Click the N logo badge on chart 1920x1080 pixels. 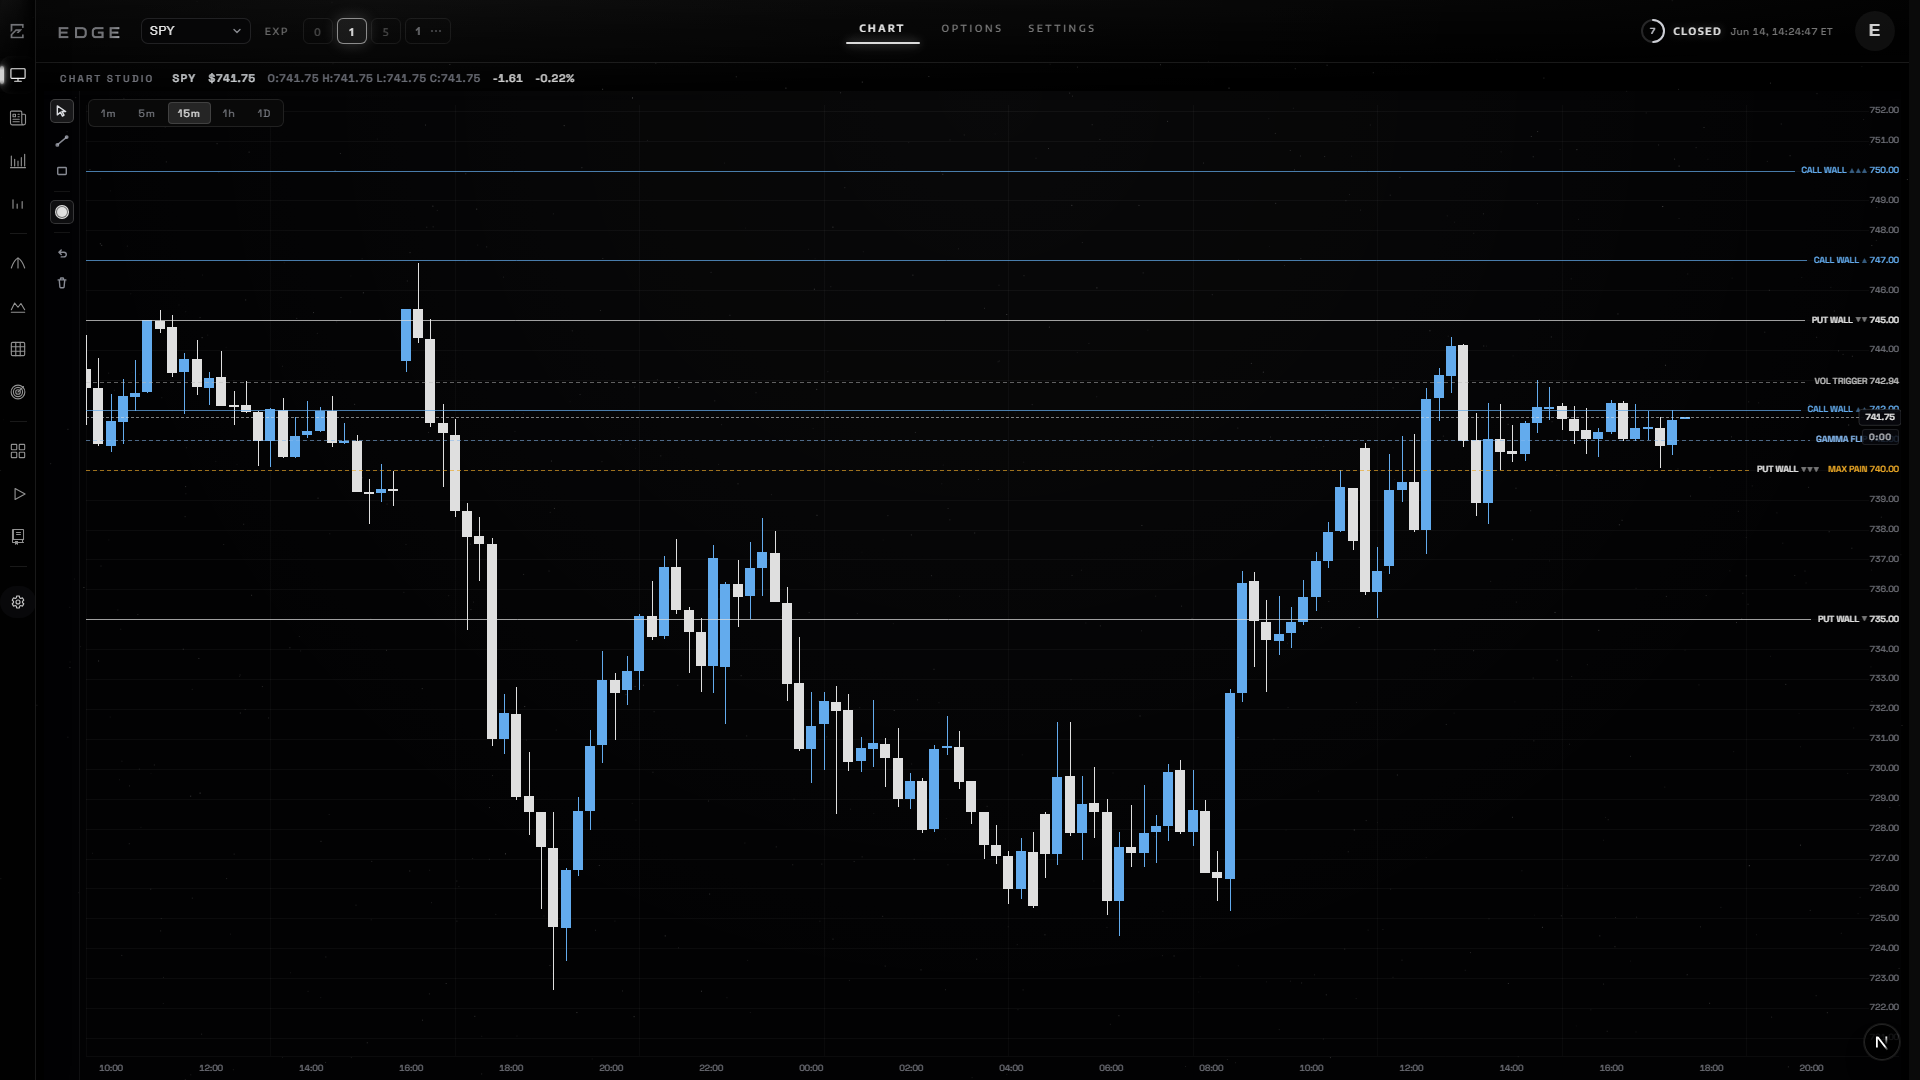point(1881,1042)
